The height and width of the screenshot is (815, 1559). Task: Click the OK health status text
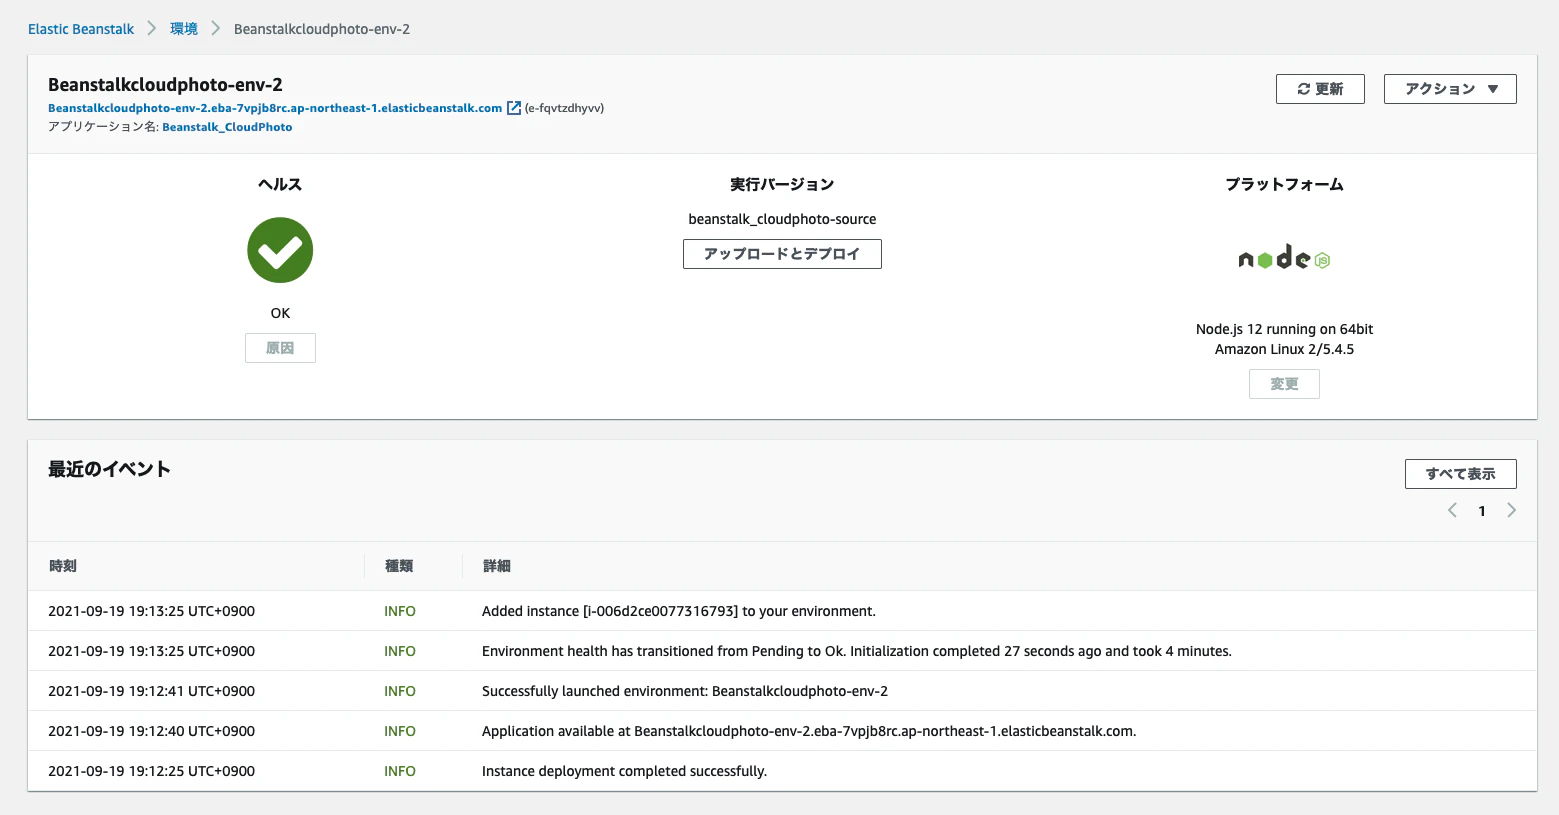pyautogui.click(x=280, y=313)
